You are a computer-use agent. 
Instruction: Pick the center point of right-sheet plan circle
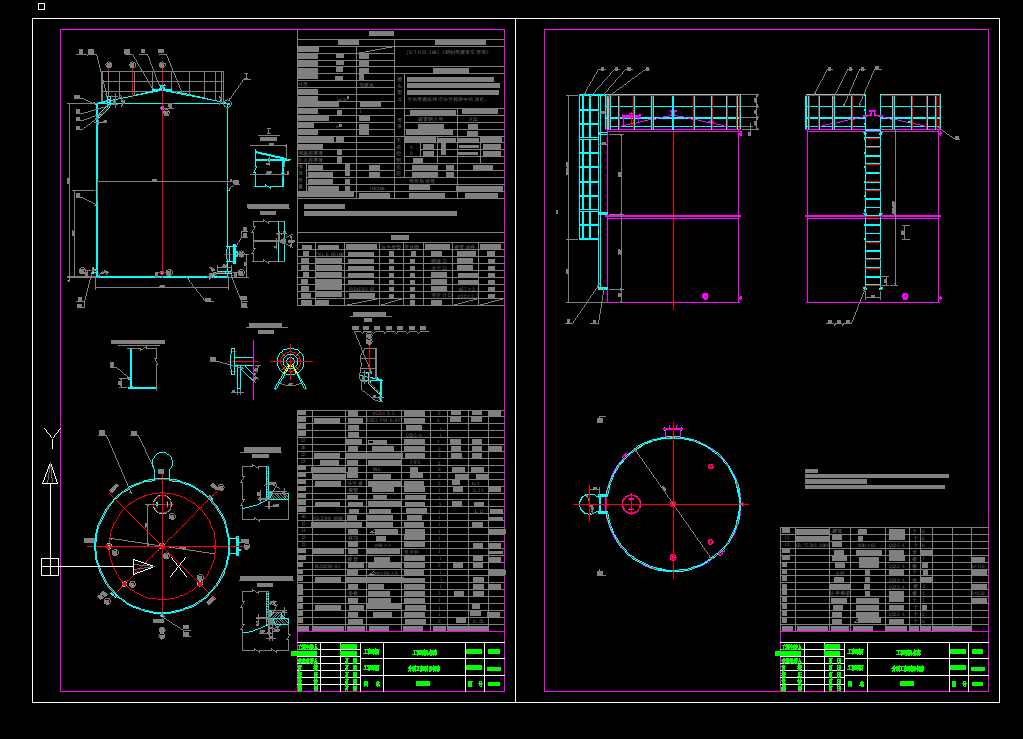pos(673,504)
